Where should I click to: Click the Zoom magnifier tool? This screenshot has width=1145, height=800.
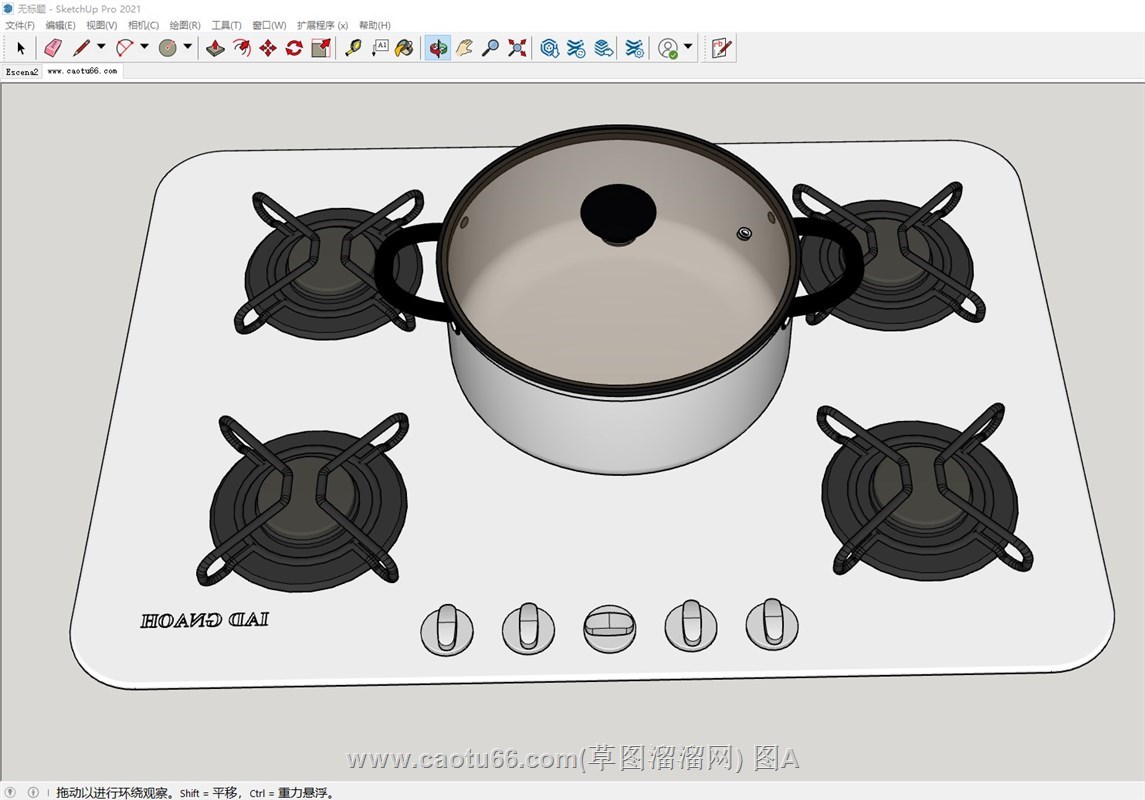tap(490, 48)
